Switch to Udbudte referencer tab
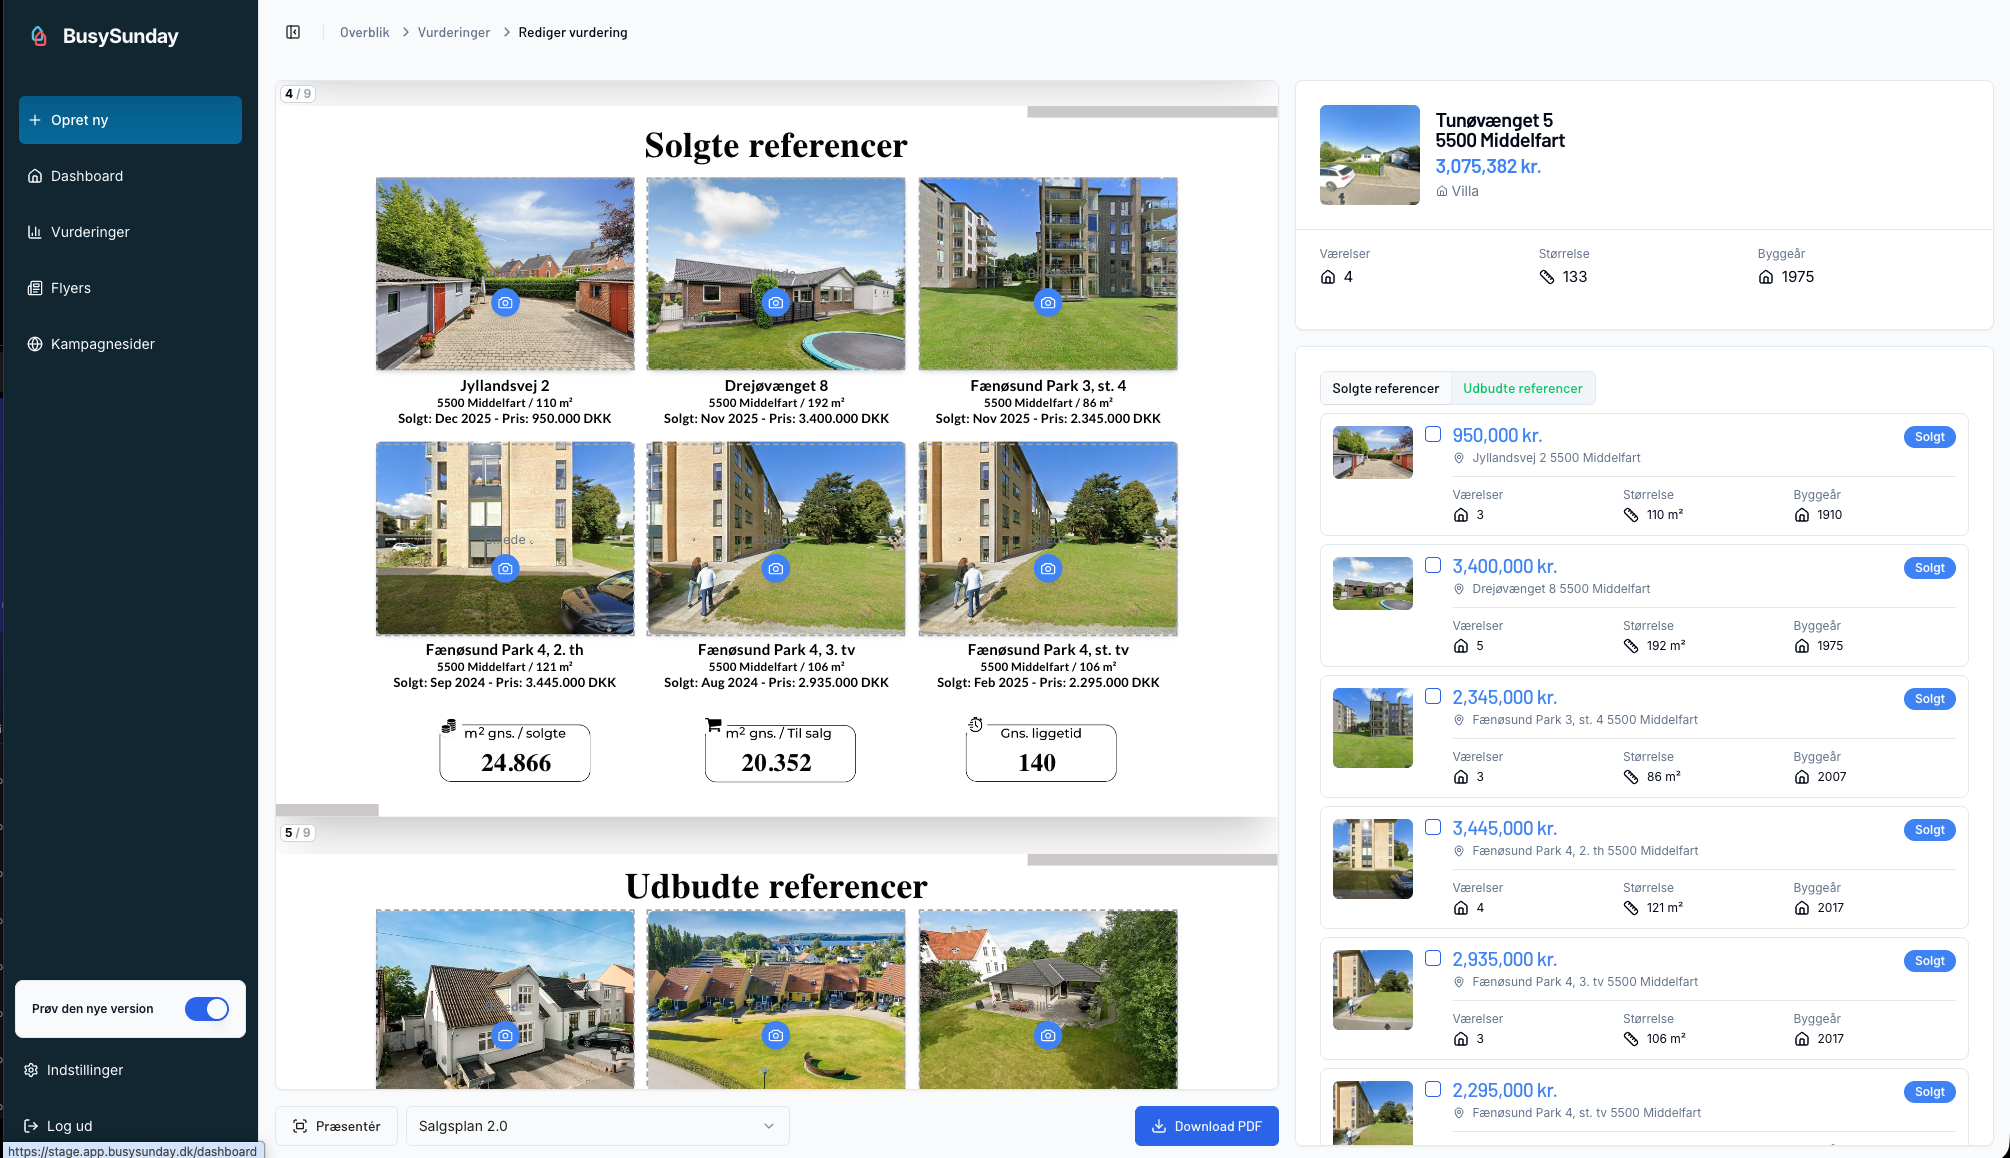The height and width of the screenshot is (1158, 2010). click(1522, 388)
